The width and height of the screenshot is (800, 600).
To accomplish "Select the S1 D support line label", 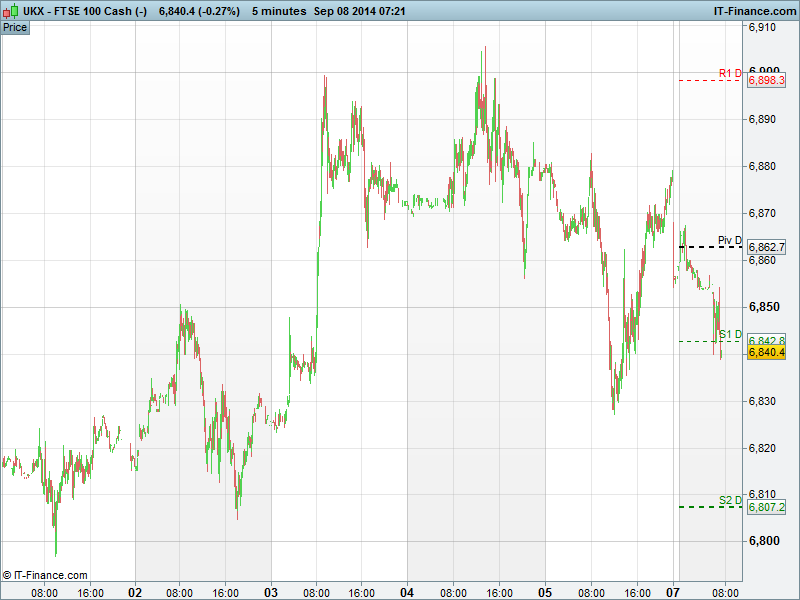I will [730, 334].
